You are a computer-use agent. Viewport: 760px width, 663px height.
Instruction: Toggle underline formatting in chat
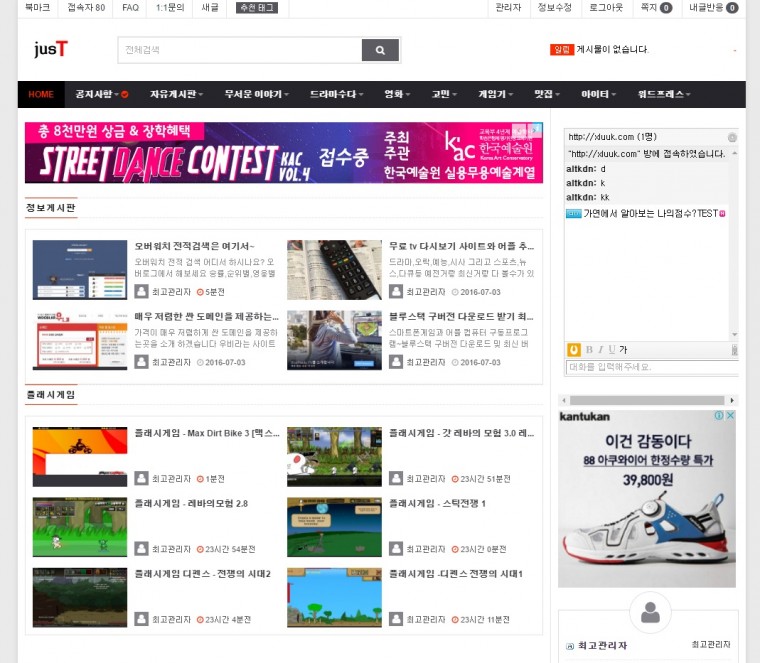coord(611,349)
